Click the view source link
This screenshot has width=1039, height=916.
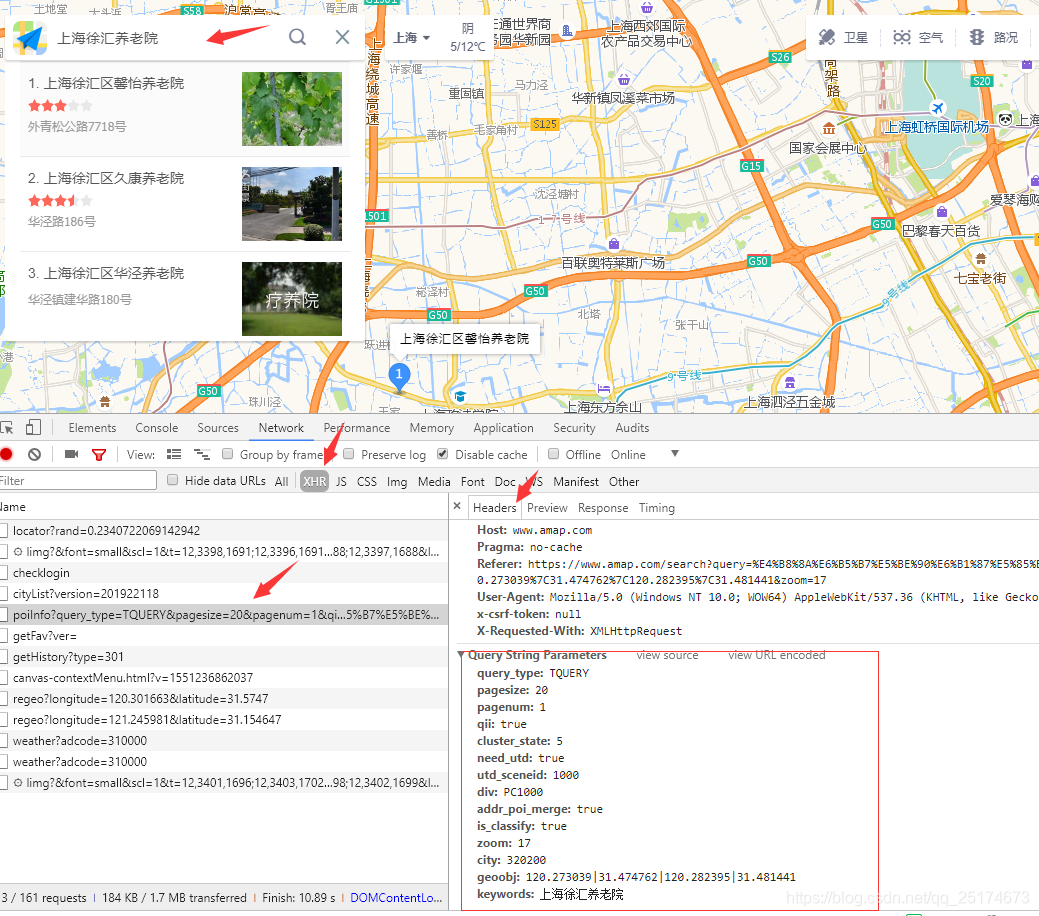(667, 655)
